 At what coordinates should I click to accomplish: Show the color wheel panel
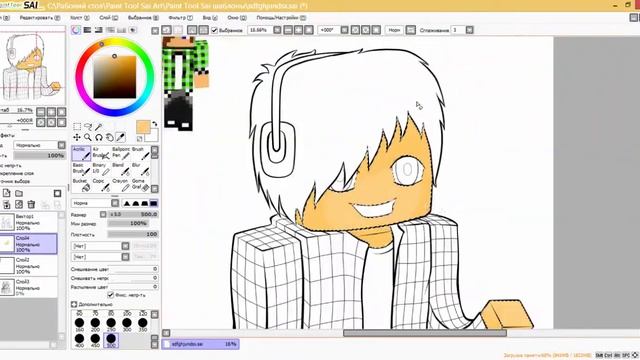76,30
